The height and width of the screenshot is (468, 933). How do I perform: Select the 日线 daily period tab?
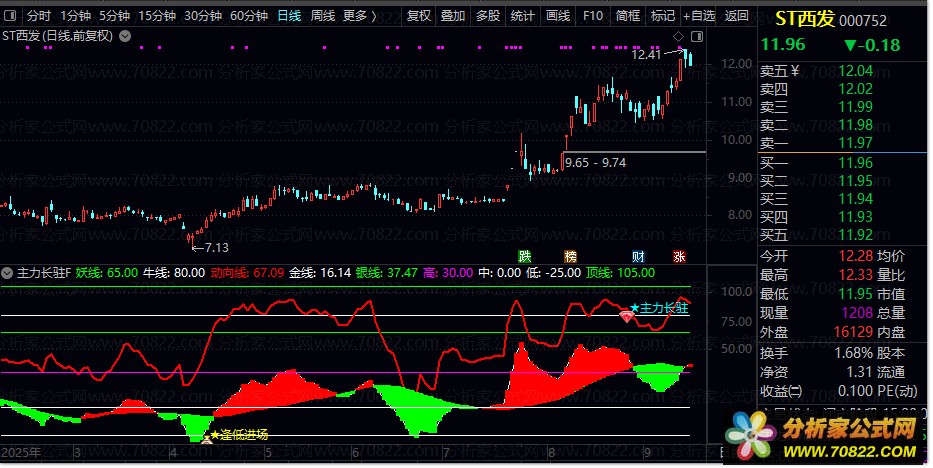289,16
